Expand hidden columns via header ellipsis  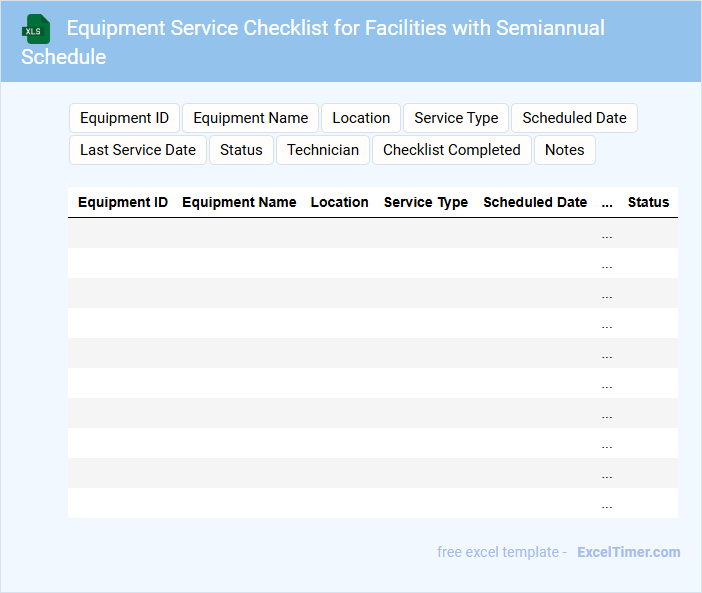pyautogui.click(x=607, y=203)
